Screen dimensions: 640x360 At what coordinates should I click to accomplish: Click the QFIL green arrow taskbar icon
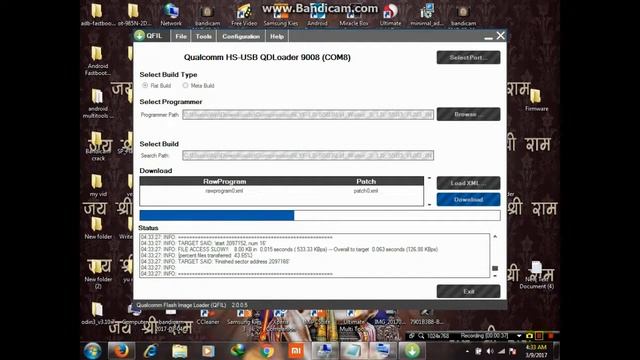click(412, 351)
